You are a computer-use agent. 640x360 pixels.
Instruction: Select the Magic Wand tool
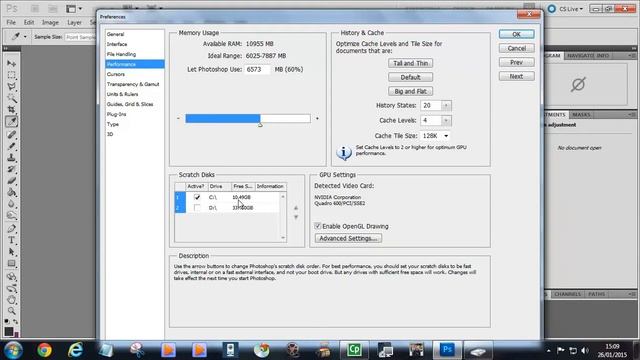coord(11,98)
